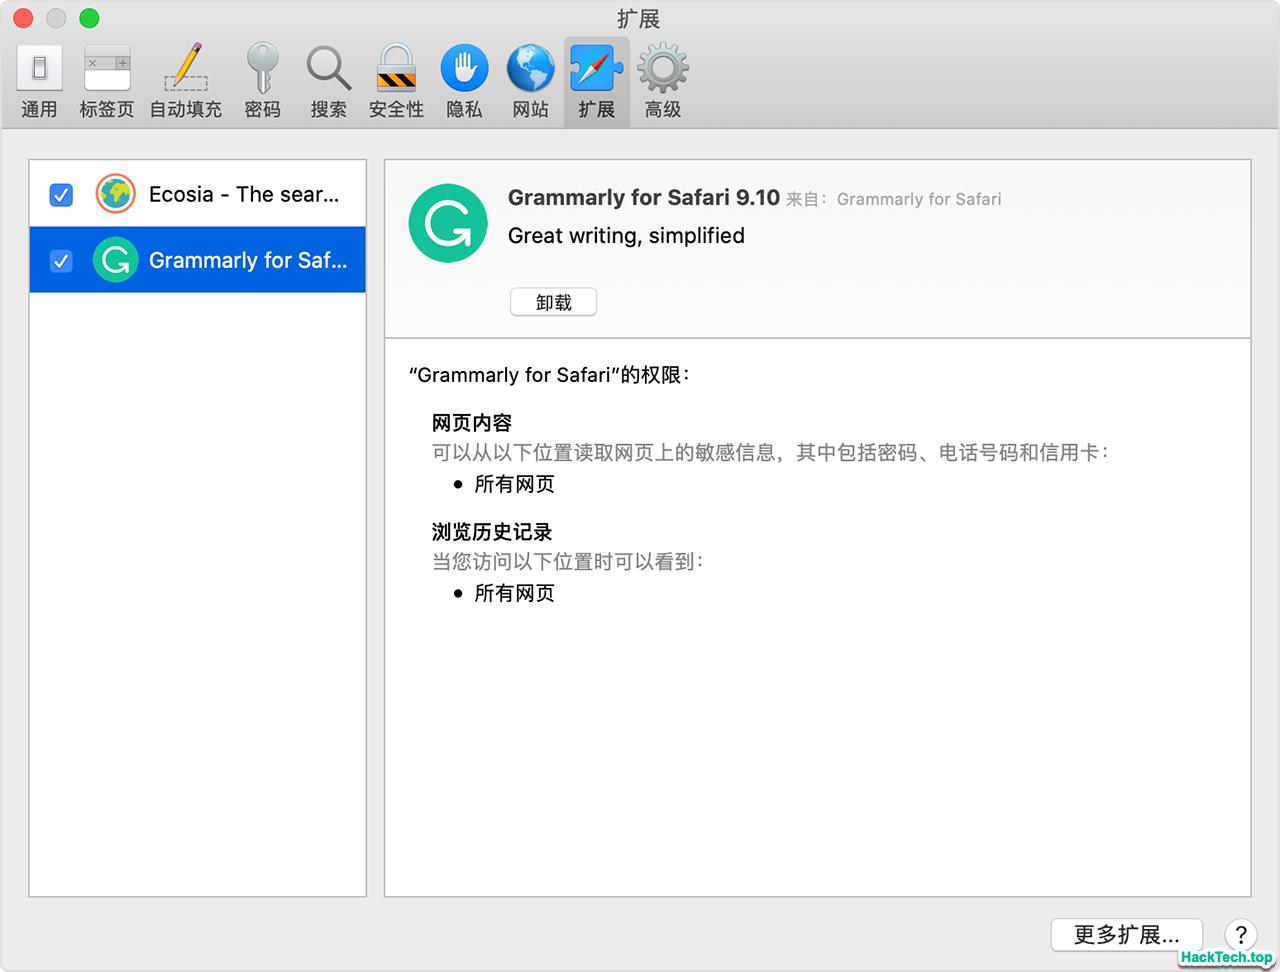Open help with the question mark button
Image resolution: width=1280 pixels, height=972 pixels.
click(x=1240, y=935)
